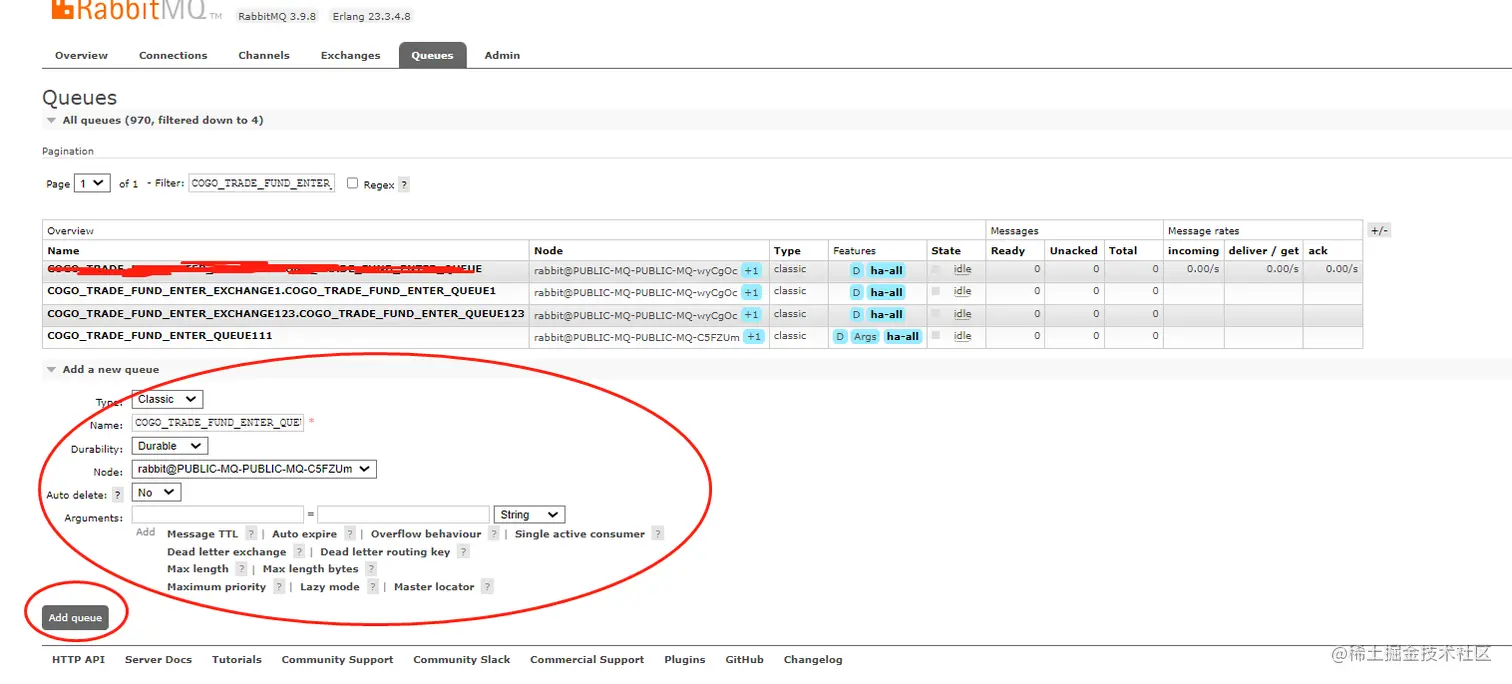Click the ha-all badge in EXCHANGE123 row
1512x684 pixels.
tap(886, 315)
